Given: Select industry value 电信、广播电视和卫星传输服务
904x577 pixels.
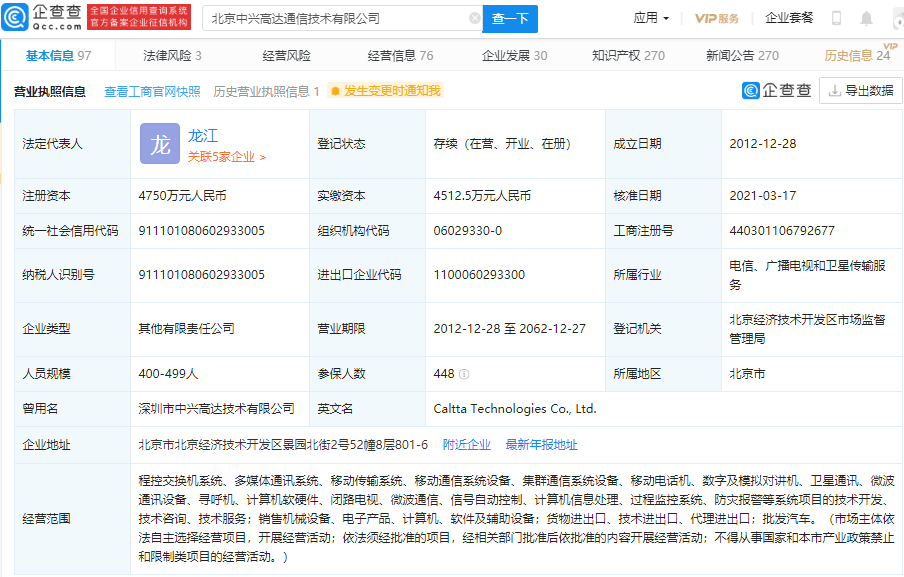Looking at the screenshot, I should (807, 275).
